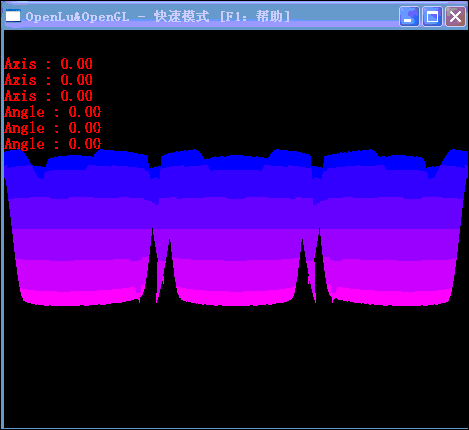Image resolution: width=469 pixels, height=430 pixels.
Task: Select the bottom Angle : 0.00 readout
Action: pos(53,144)
